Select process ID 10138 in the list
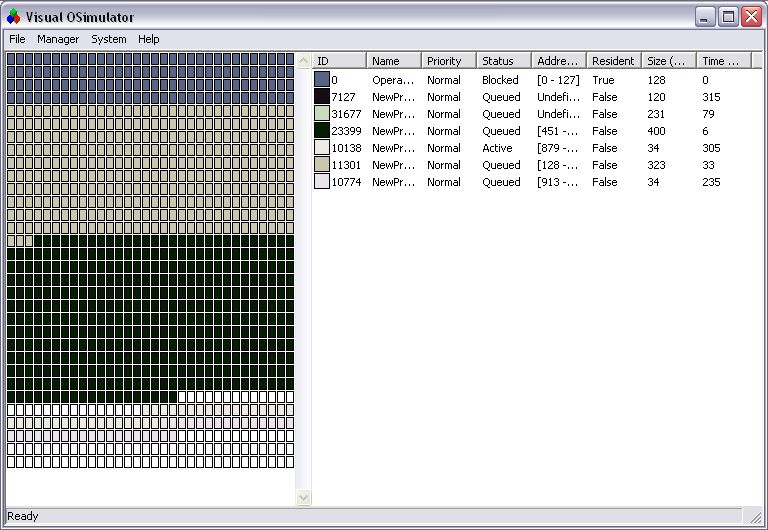This screenshot has height=530, width=768. pos(346,148)
